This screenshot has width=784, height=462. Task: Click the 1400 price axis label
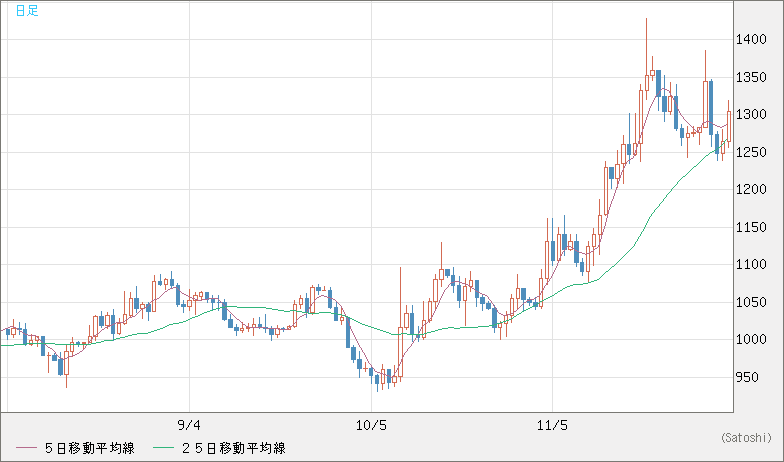pos(751,39)
